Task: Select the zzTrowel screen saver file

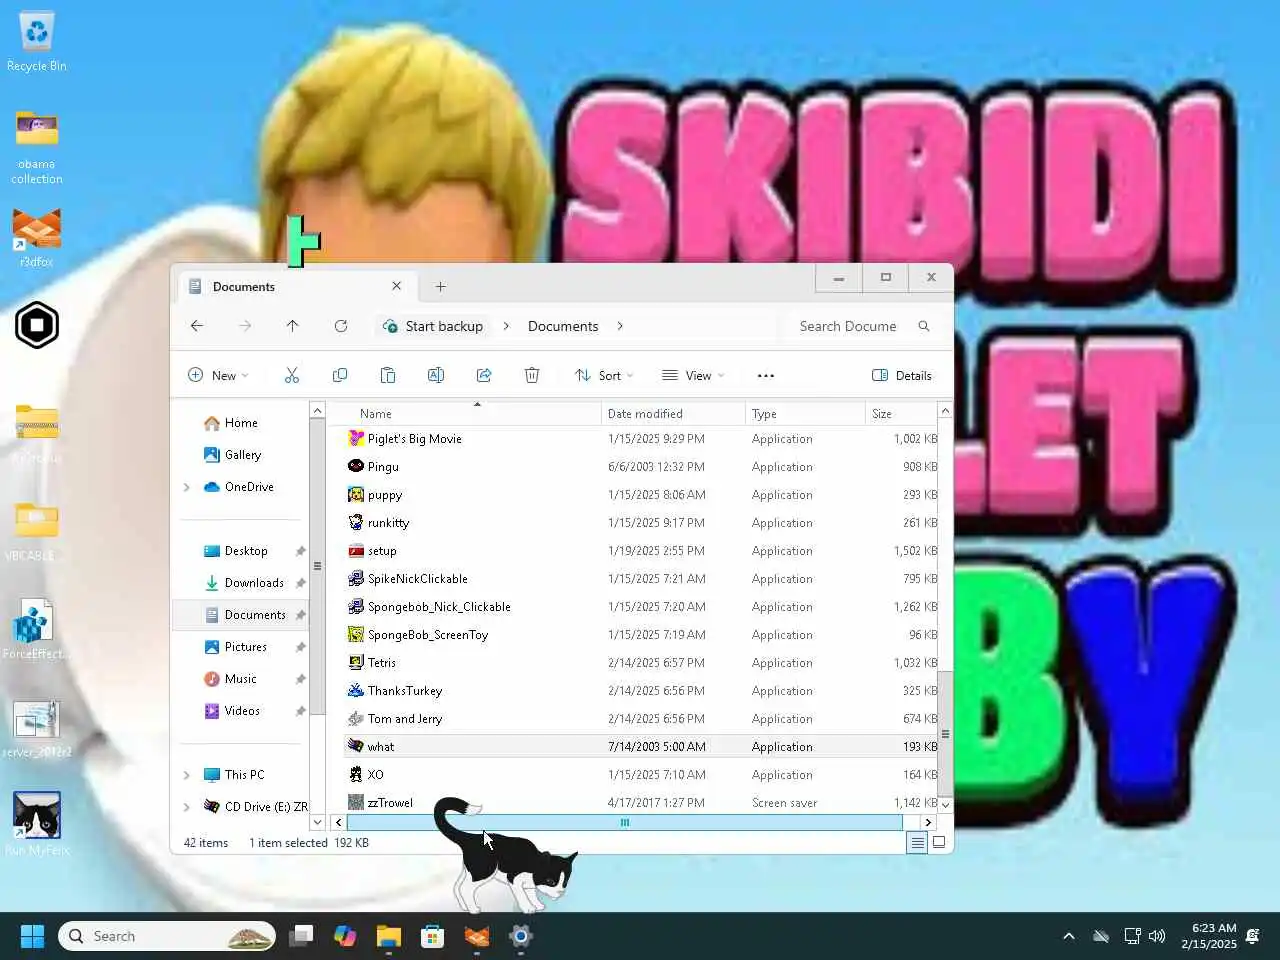Action: [640, 803]
